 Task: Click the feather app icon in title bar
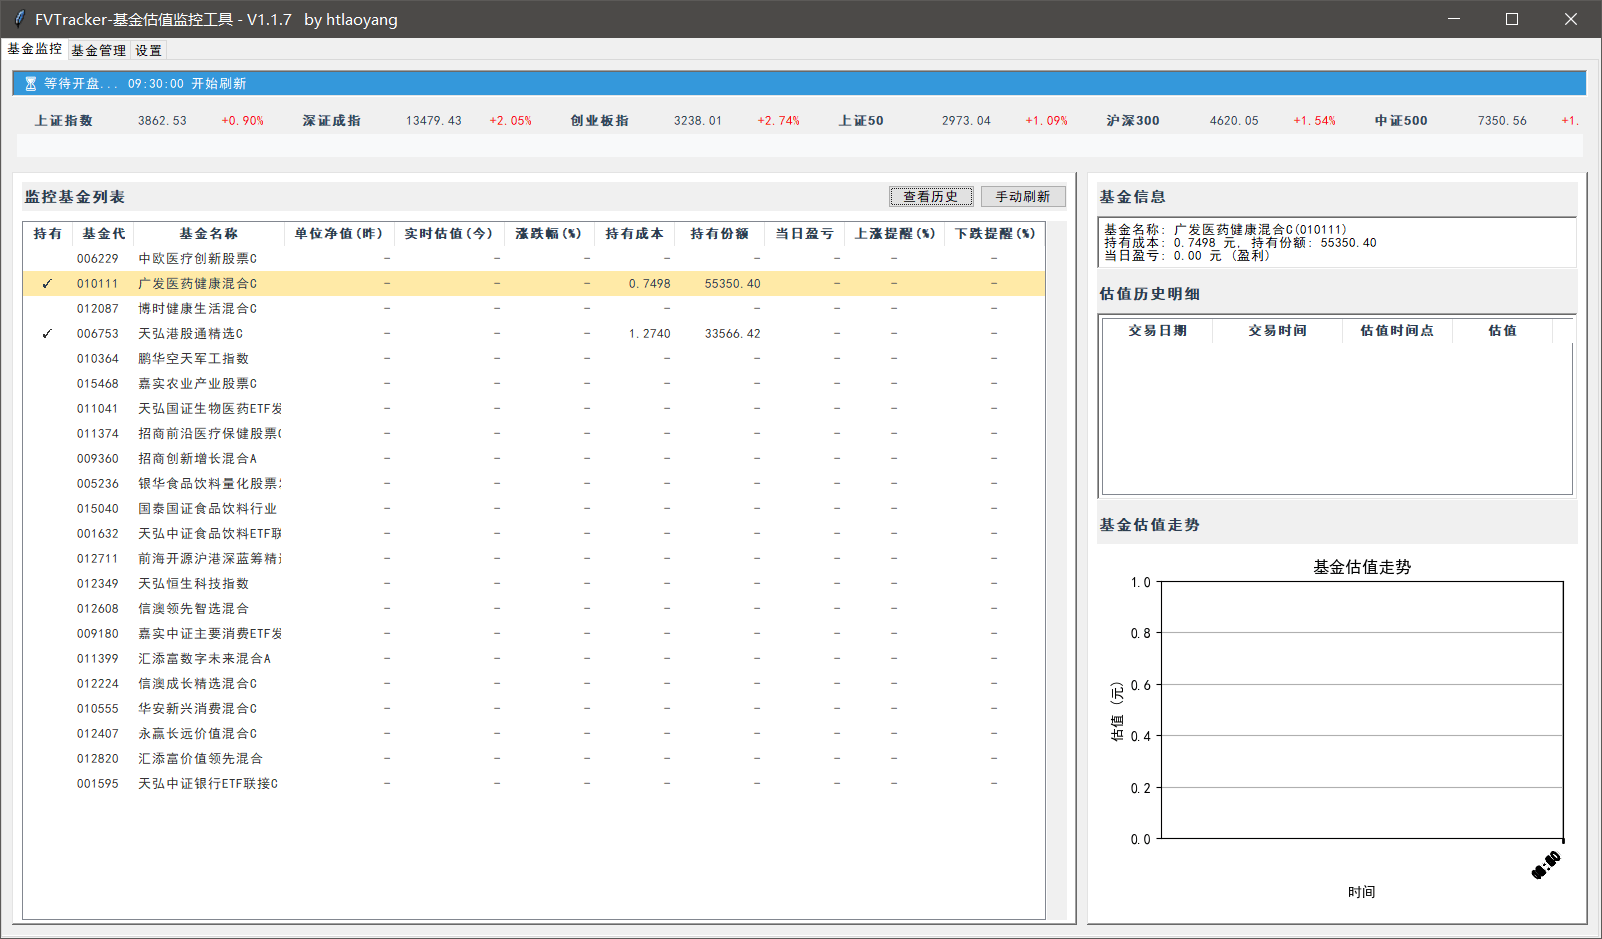[18, 19]
